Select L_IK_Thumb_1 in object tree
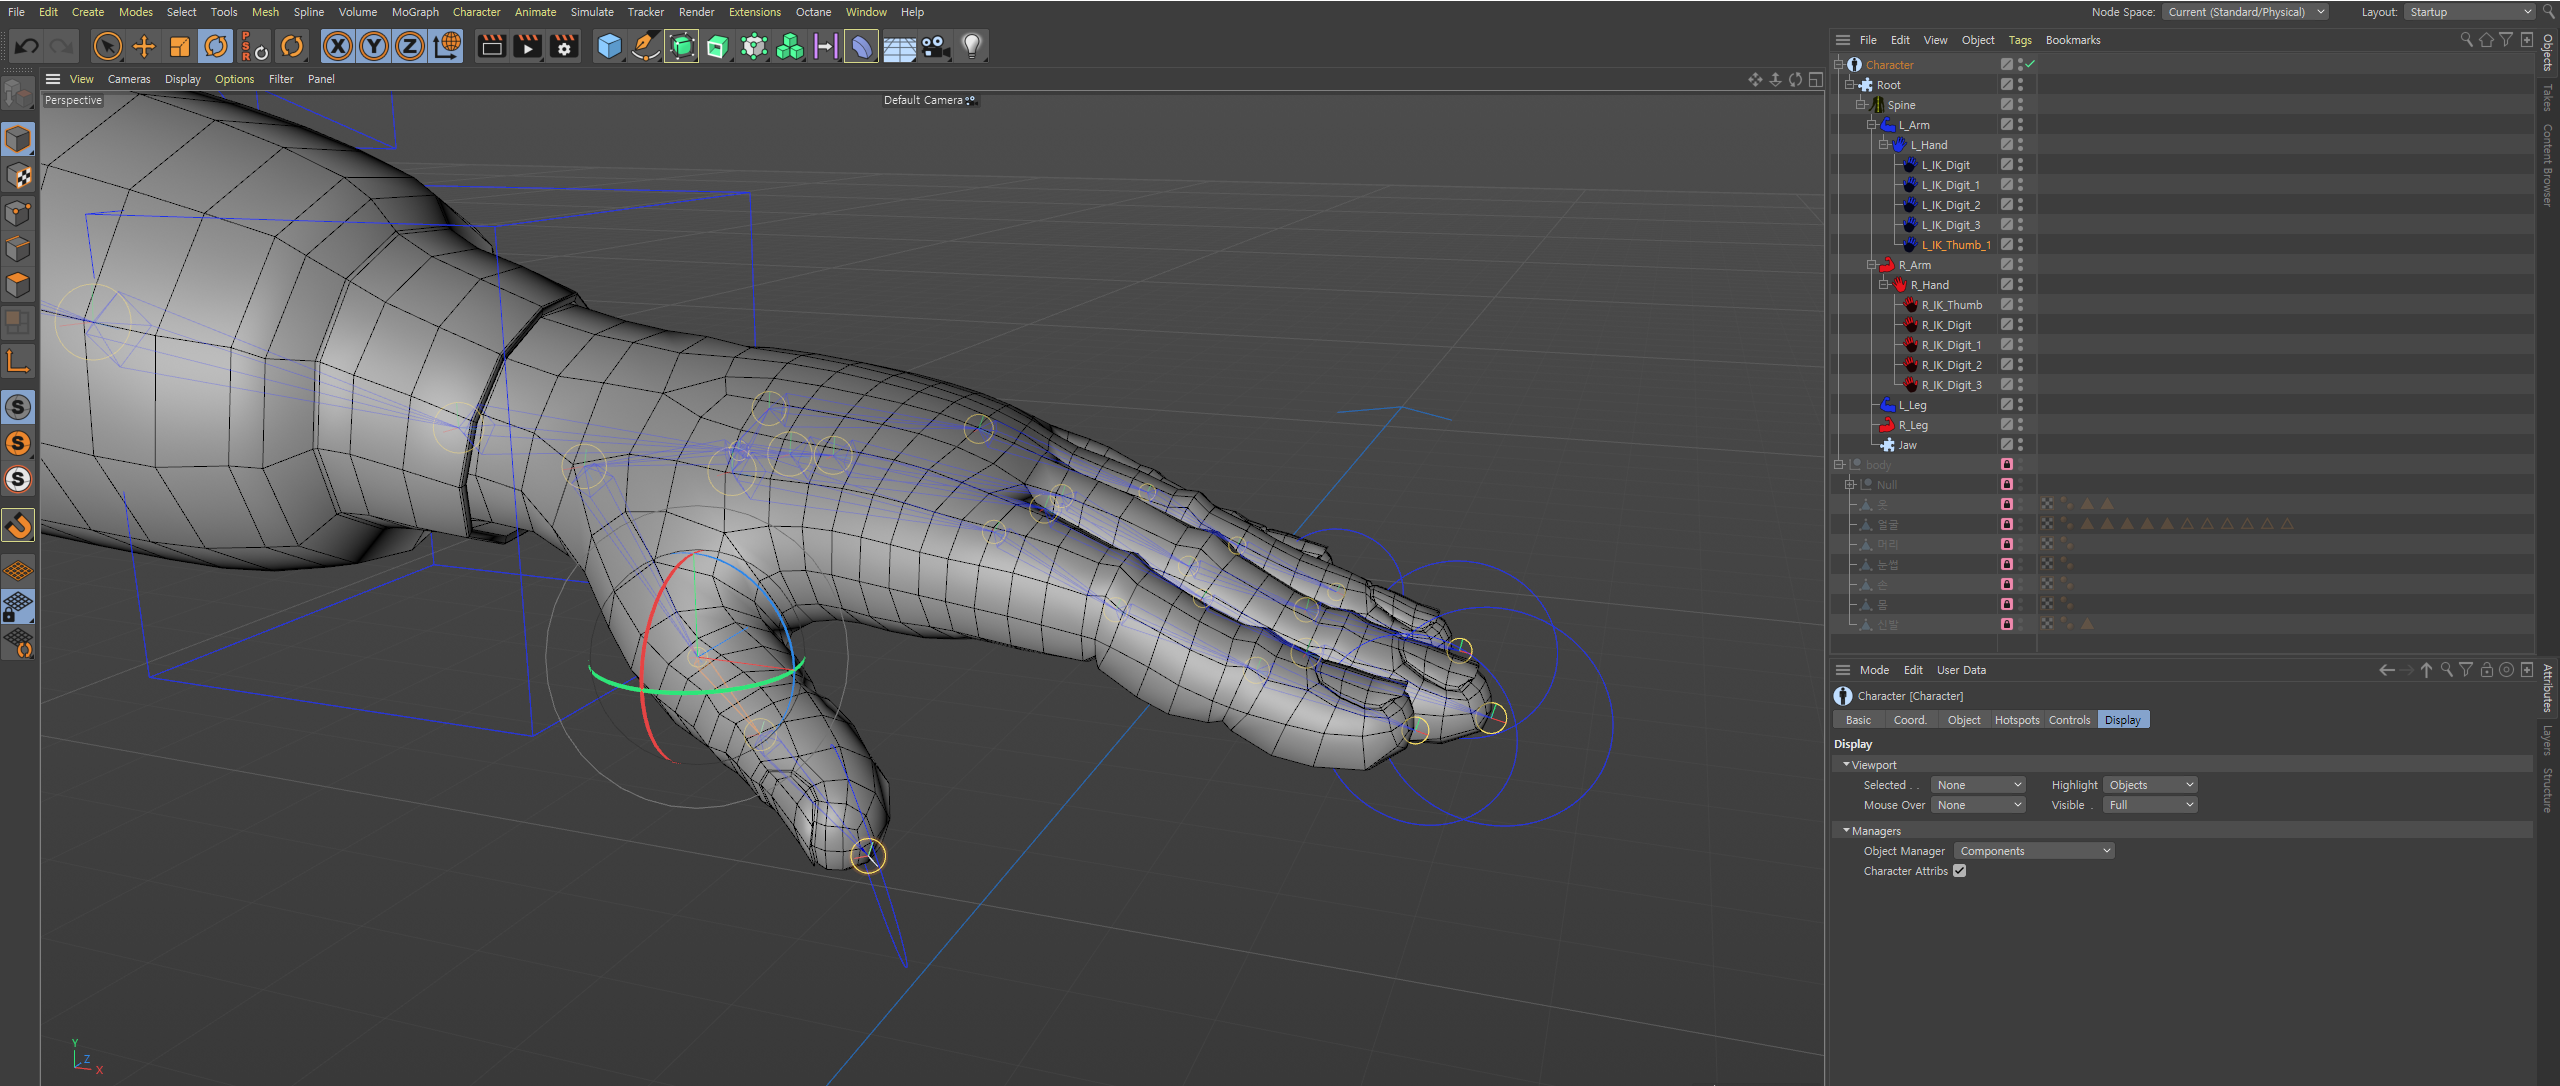The width and height of the screenshot is (2560, 1086). [x=1955, y=245]
